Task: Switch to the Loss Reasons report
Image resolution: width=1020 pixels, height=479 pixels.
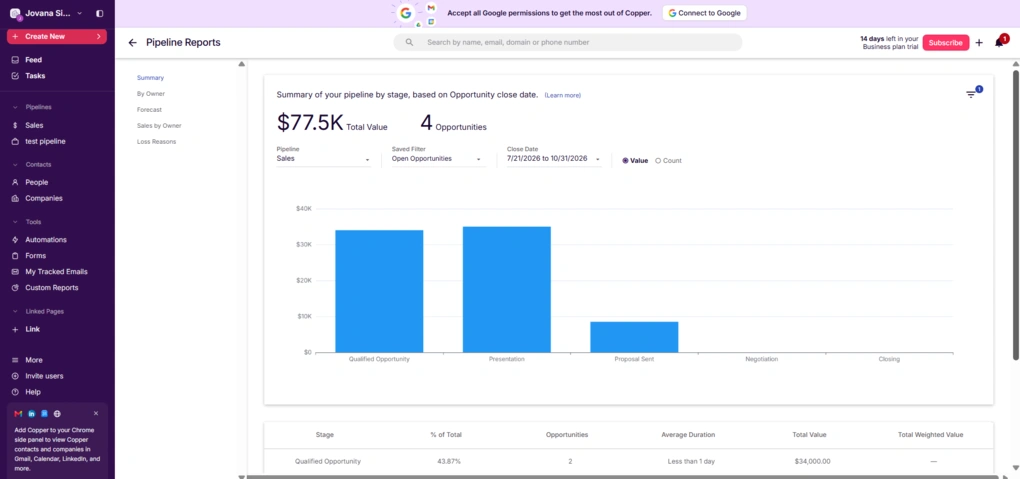Action: pos(156,141)
